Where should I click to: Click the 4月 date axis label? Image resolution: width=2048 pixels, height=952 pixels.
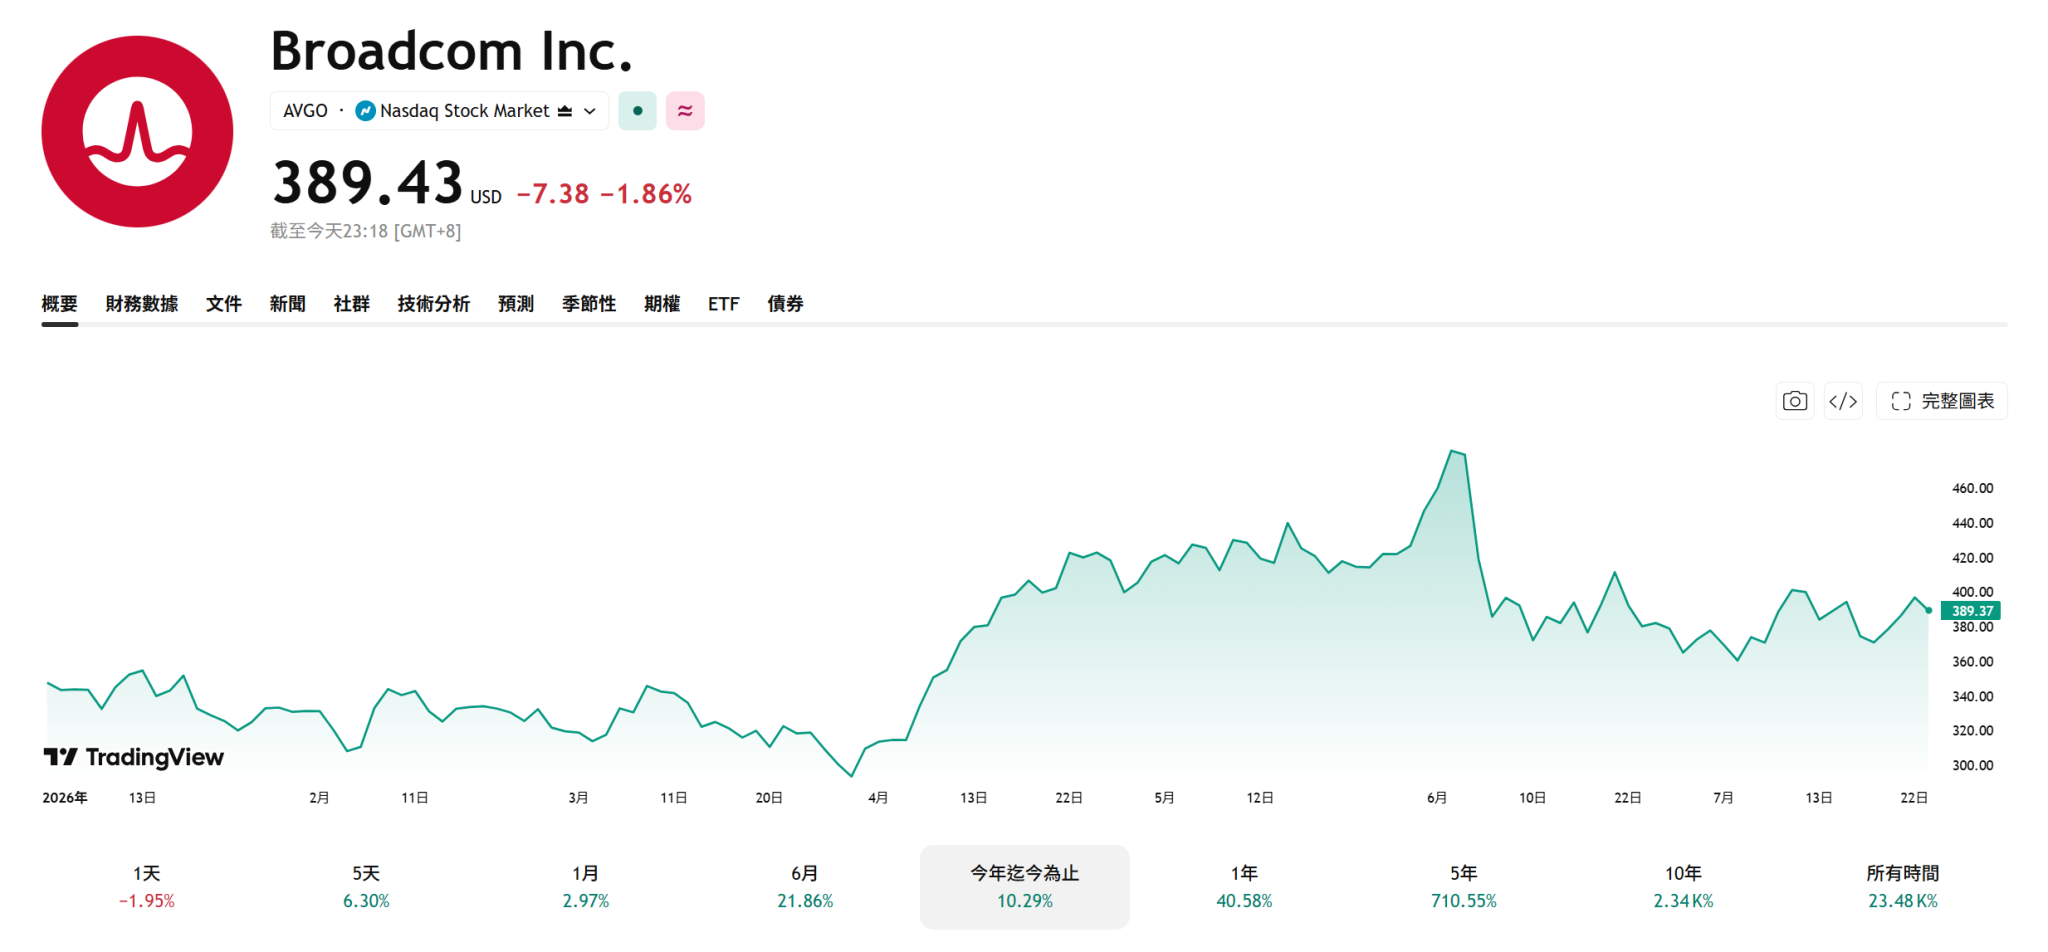(x=878, y=797)
